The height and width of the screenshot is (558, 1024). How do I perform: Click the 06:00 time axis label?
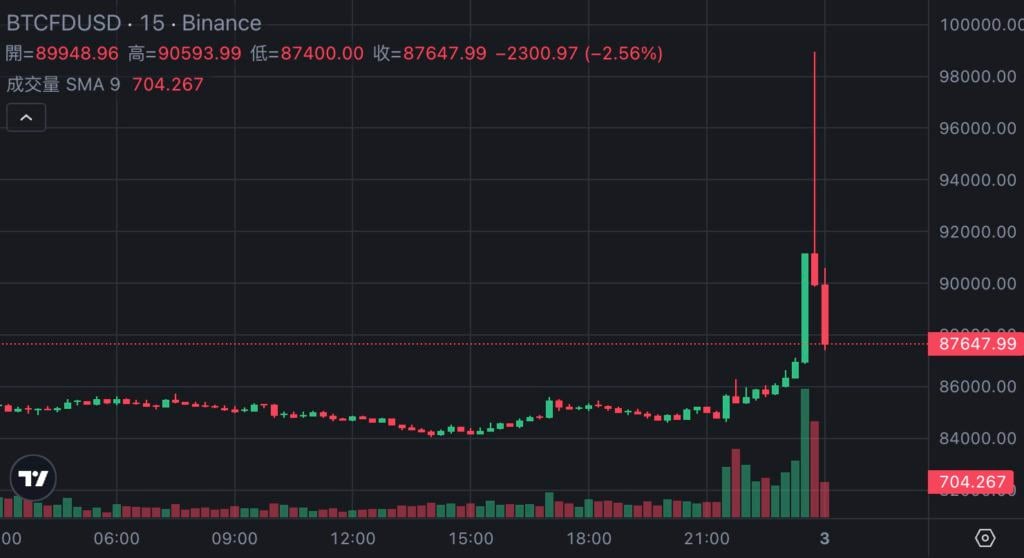pyautogui.click(x=116, y=538)
